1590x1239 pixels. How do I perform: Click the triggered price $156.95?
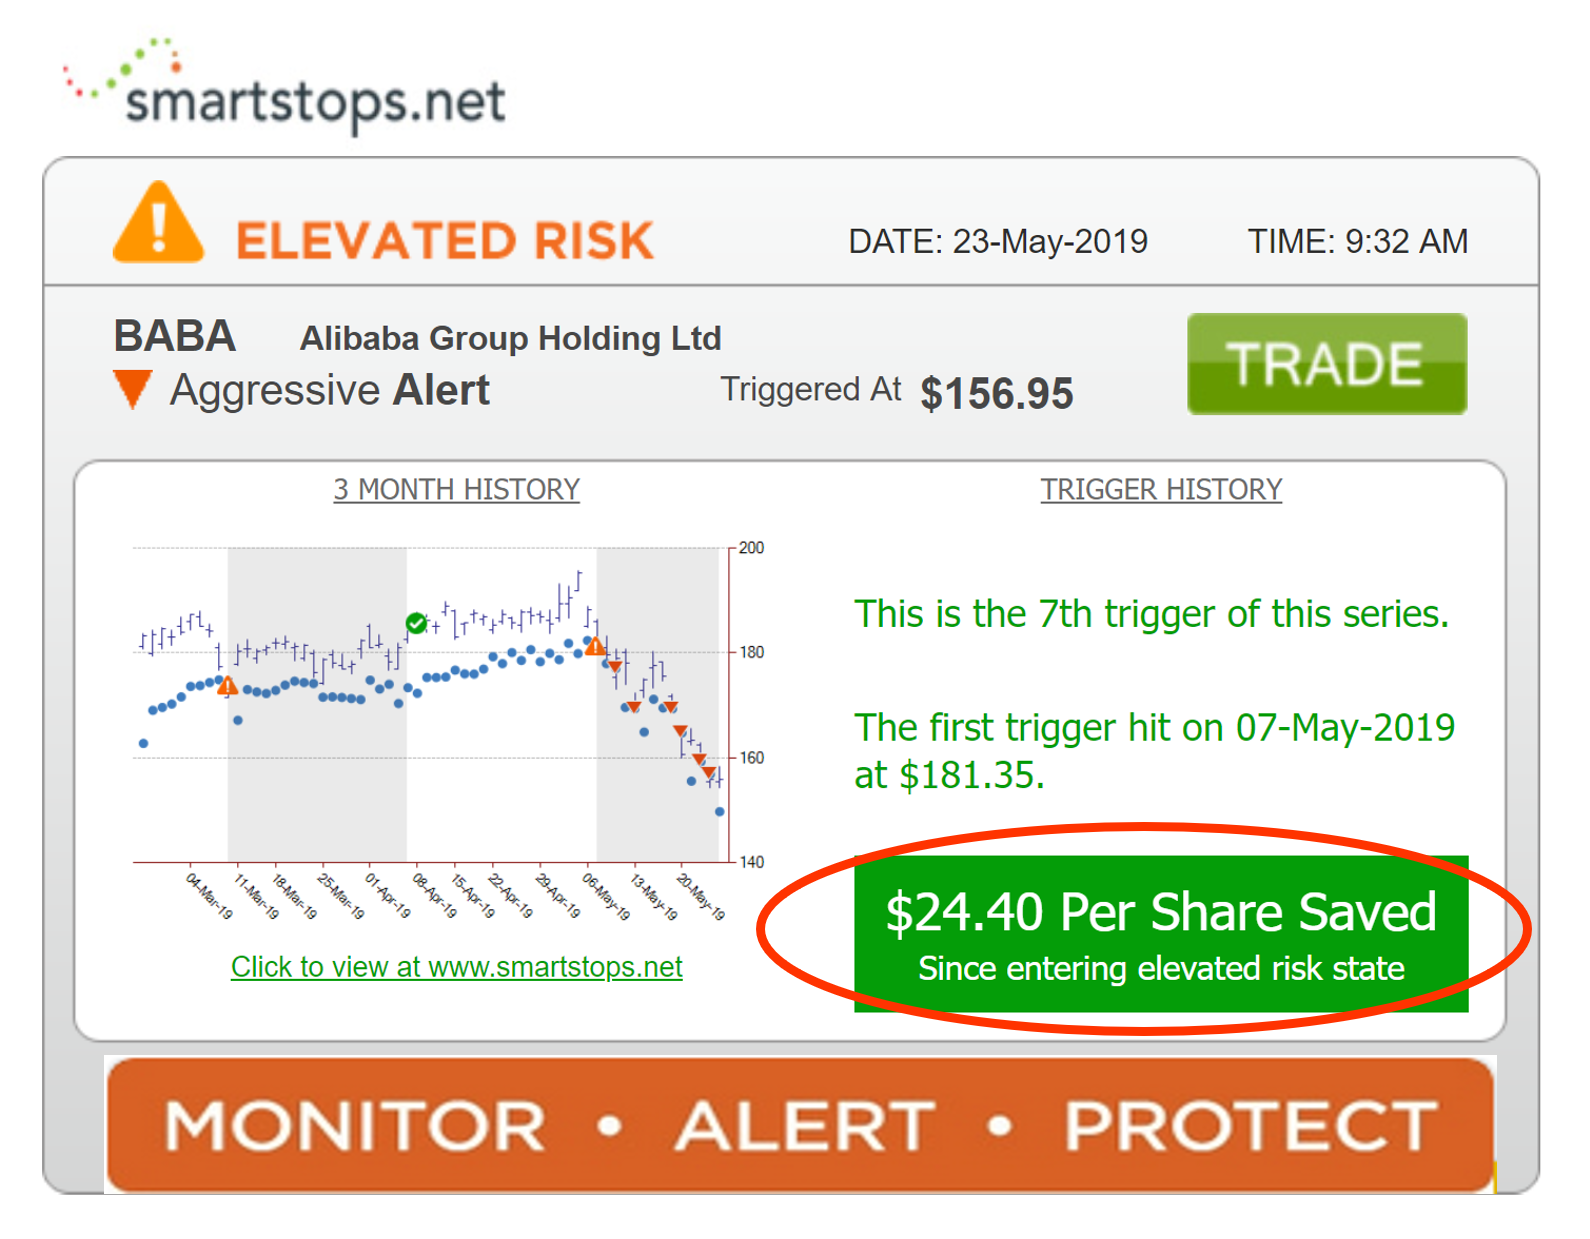point(996,393)
